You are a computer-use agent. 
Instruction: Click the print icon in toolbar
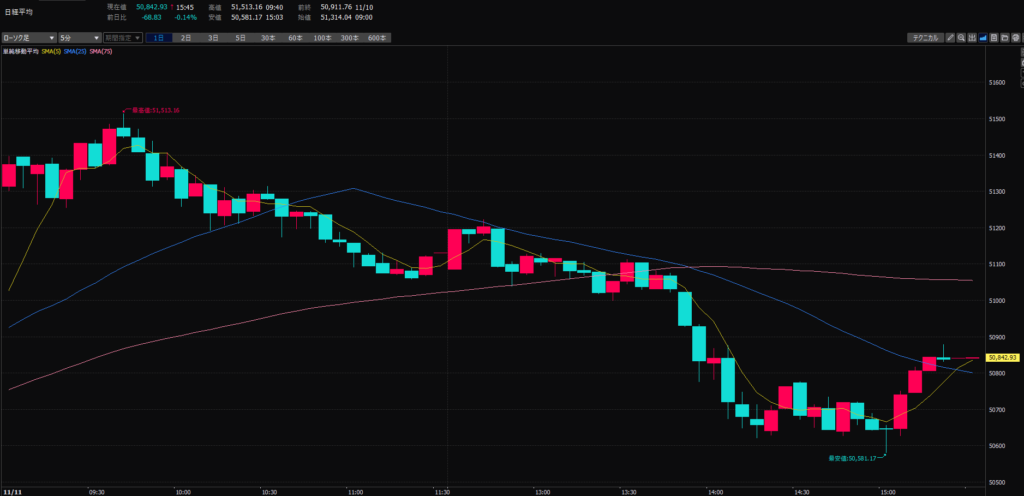pyautogui.click(x=1015, y=38)
